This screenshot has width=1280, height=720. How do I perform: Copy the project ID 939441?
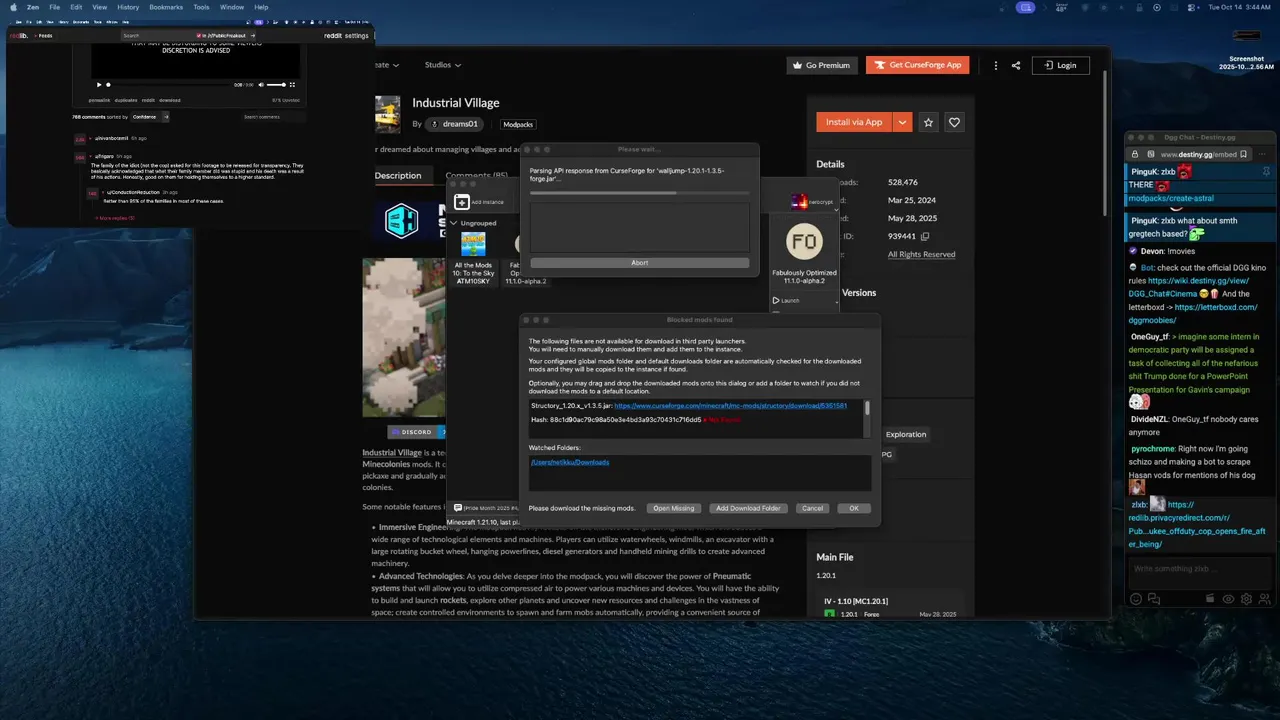(x=925, y=236)
